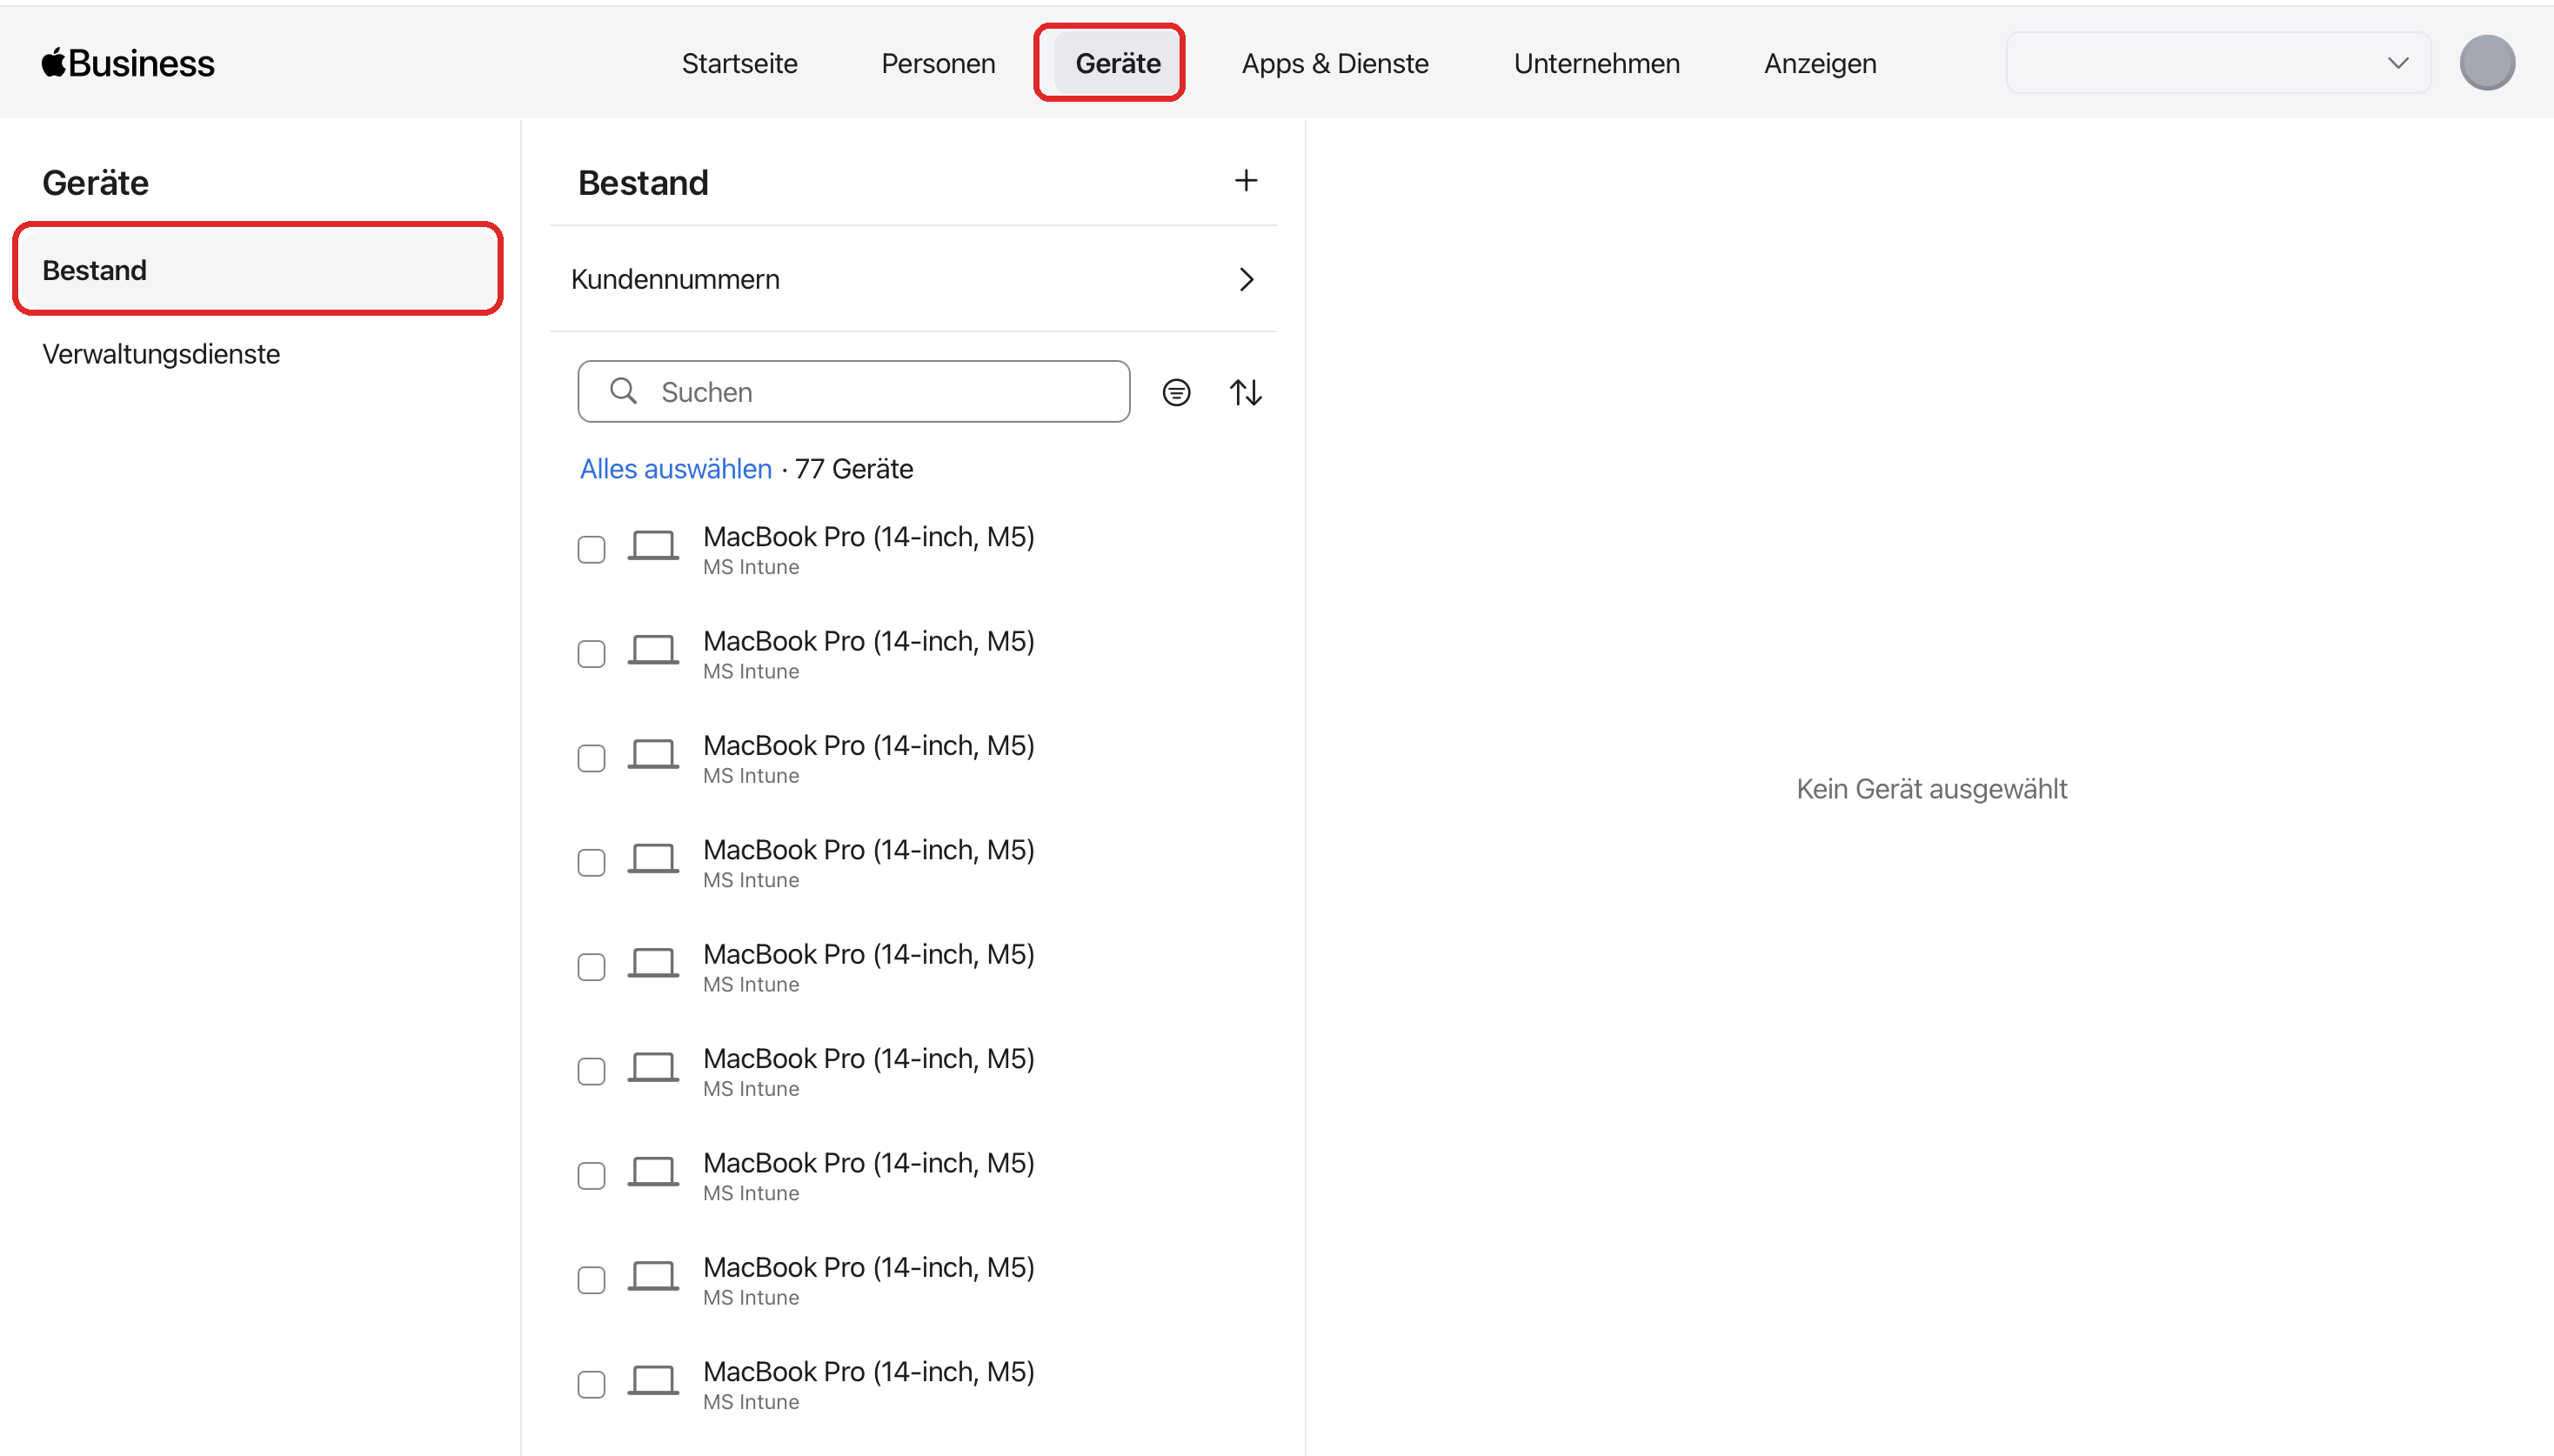The image size is (2554, 1456).
Task: Click the magnifier icon in search field
Action: (623, 391)
